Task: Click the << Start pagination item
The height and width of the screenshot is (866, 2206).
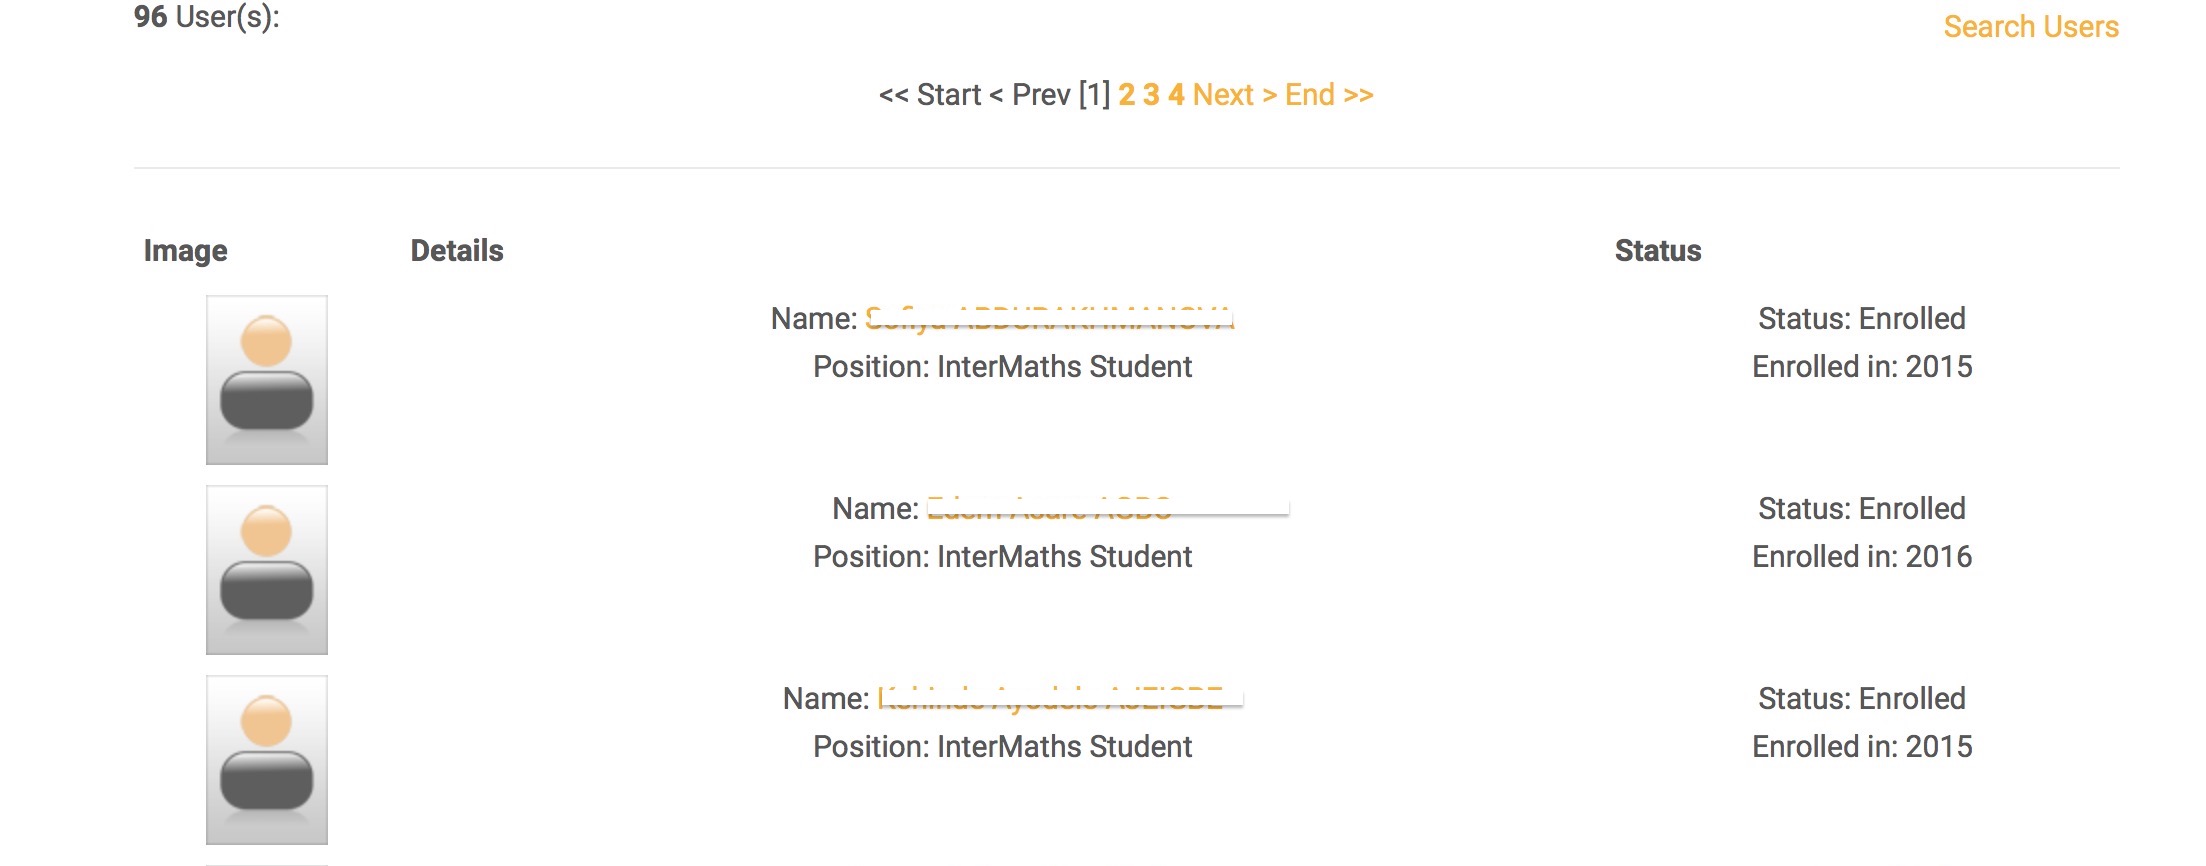Action: pos(929,95)
